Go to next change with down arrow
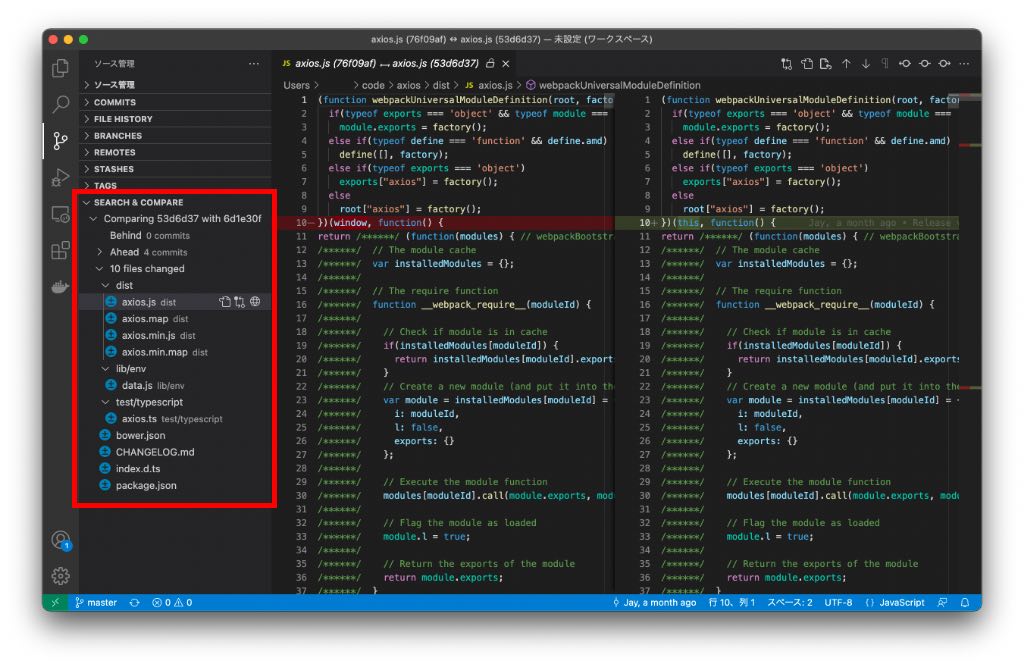Screen dimensions: 1024x667 point(866,64)
